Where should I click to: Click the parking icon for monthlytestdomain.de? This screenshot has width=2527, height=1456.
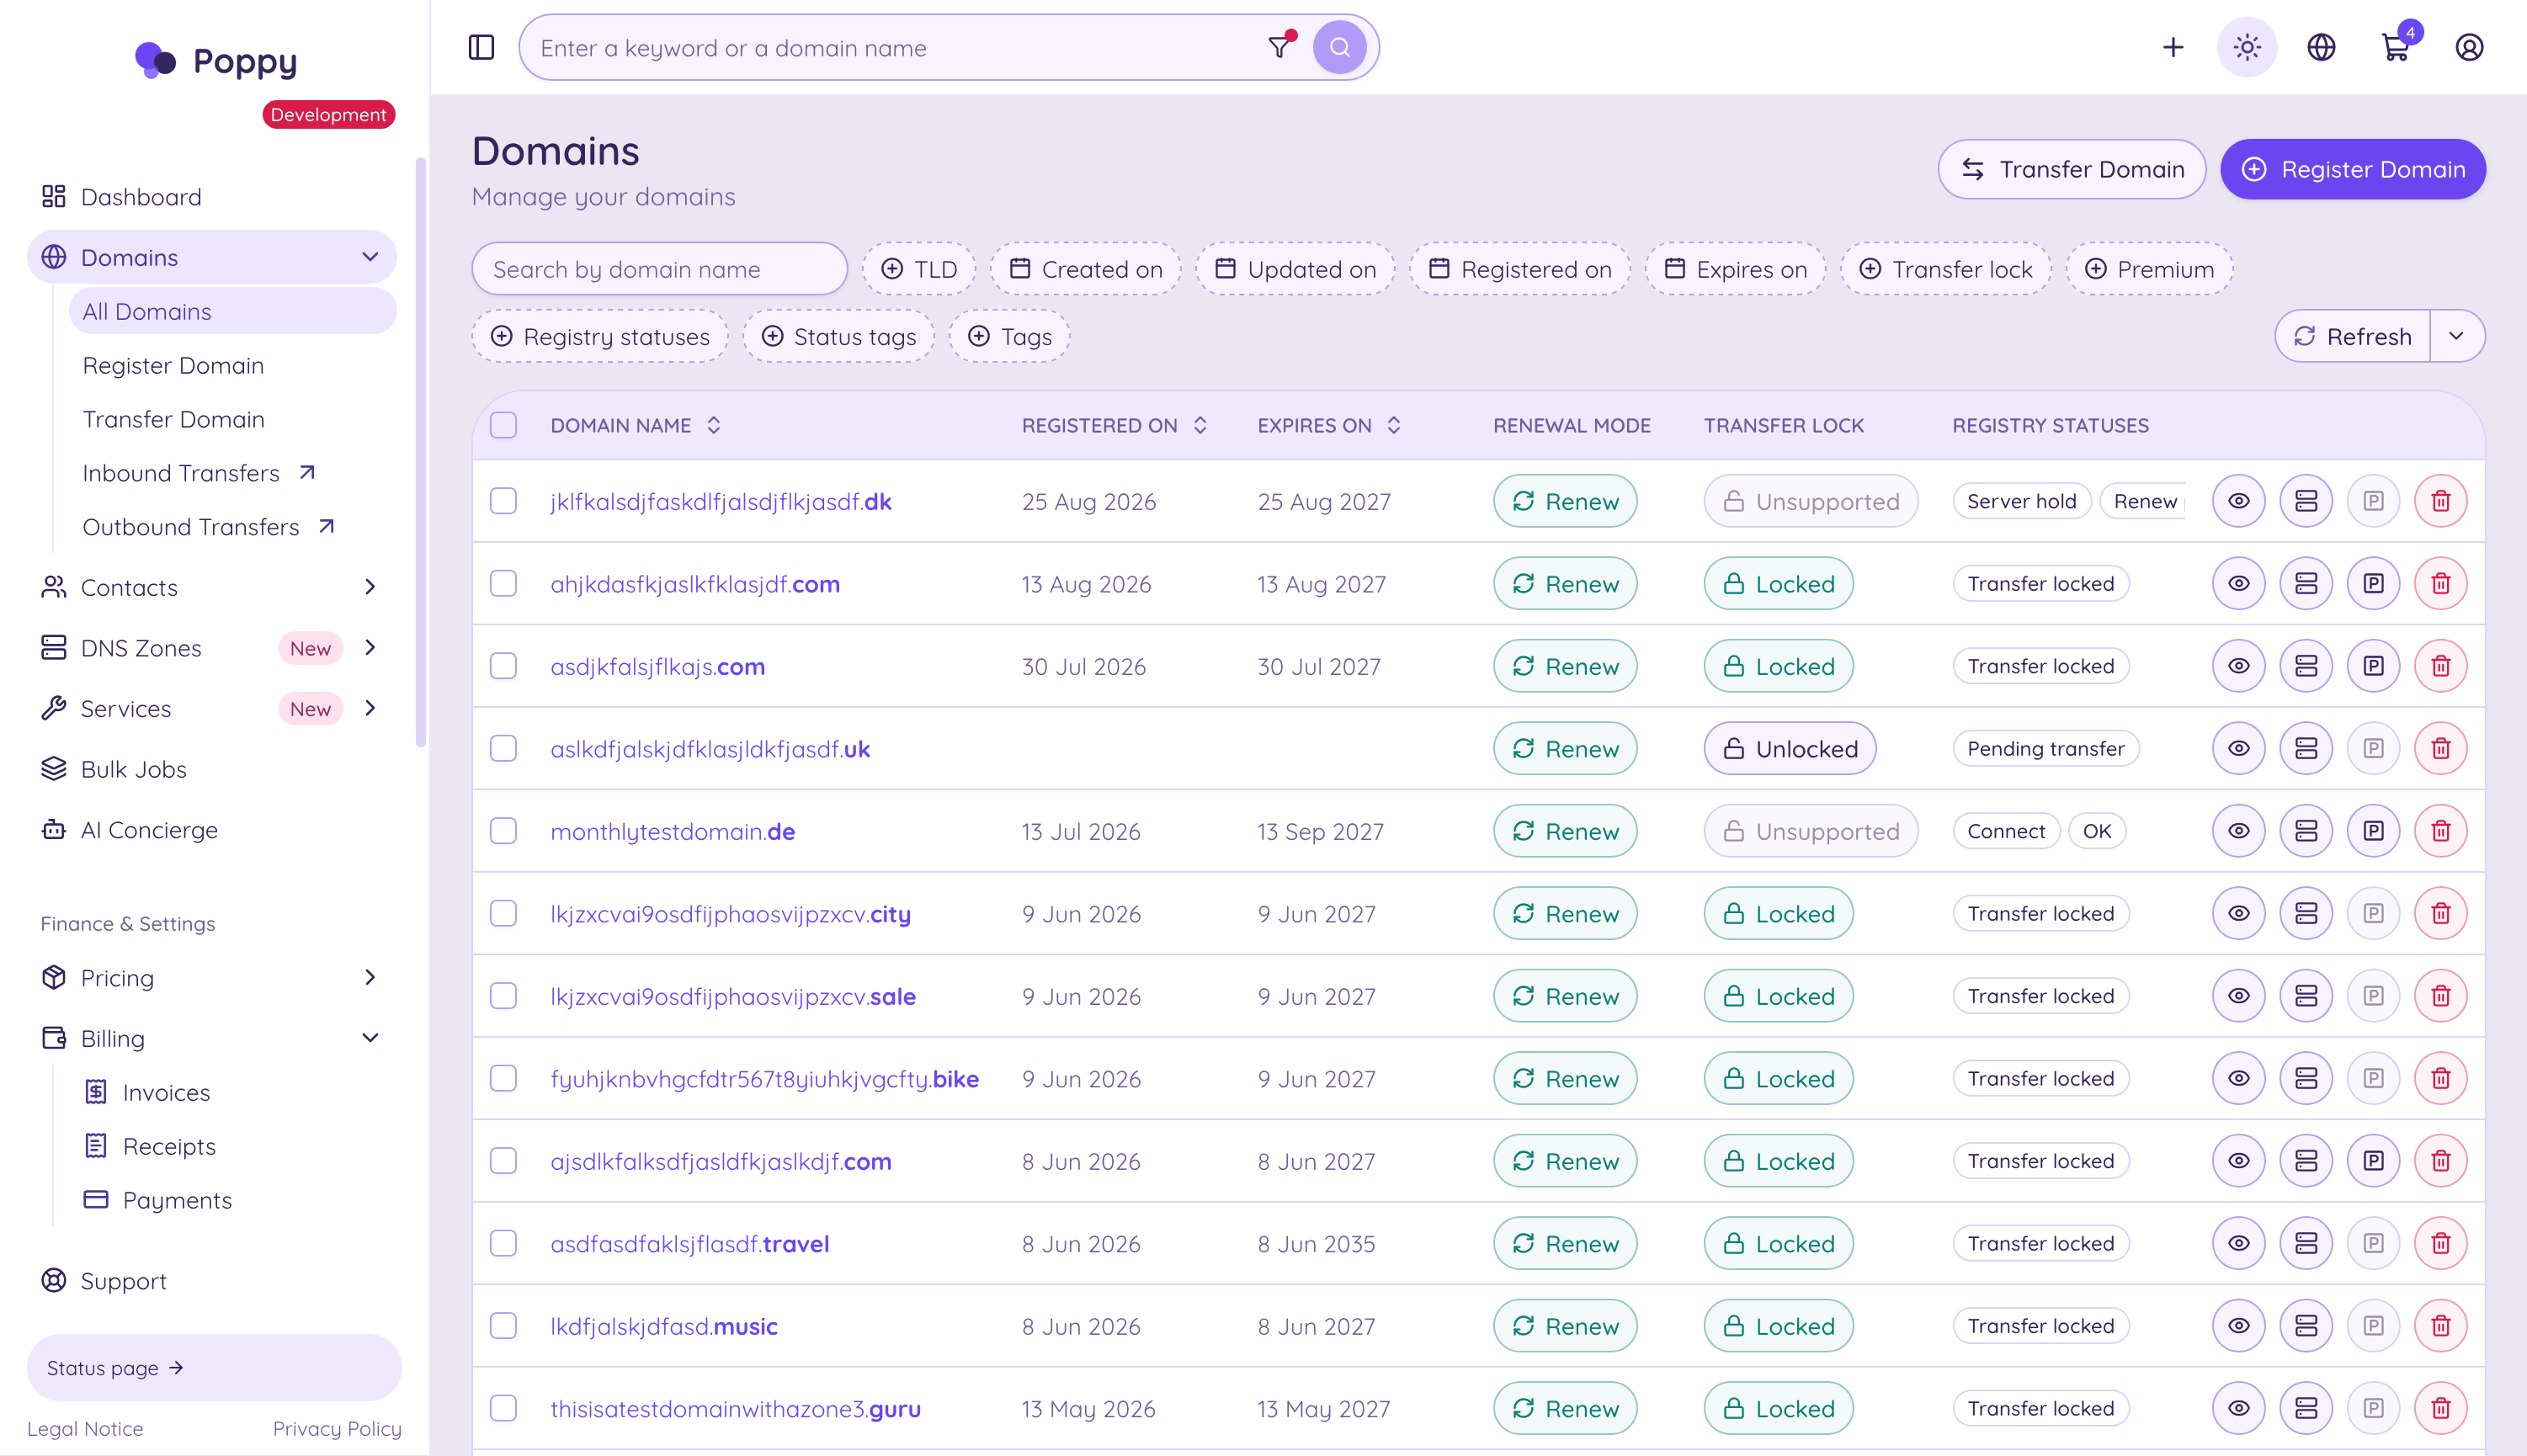click(x=2373, y=831)
